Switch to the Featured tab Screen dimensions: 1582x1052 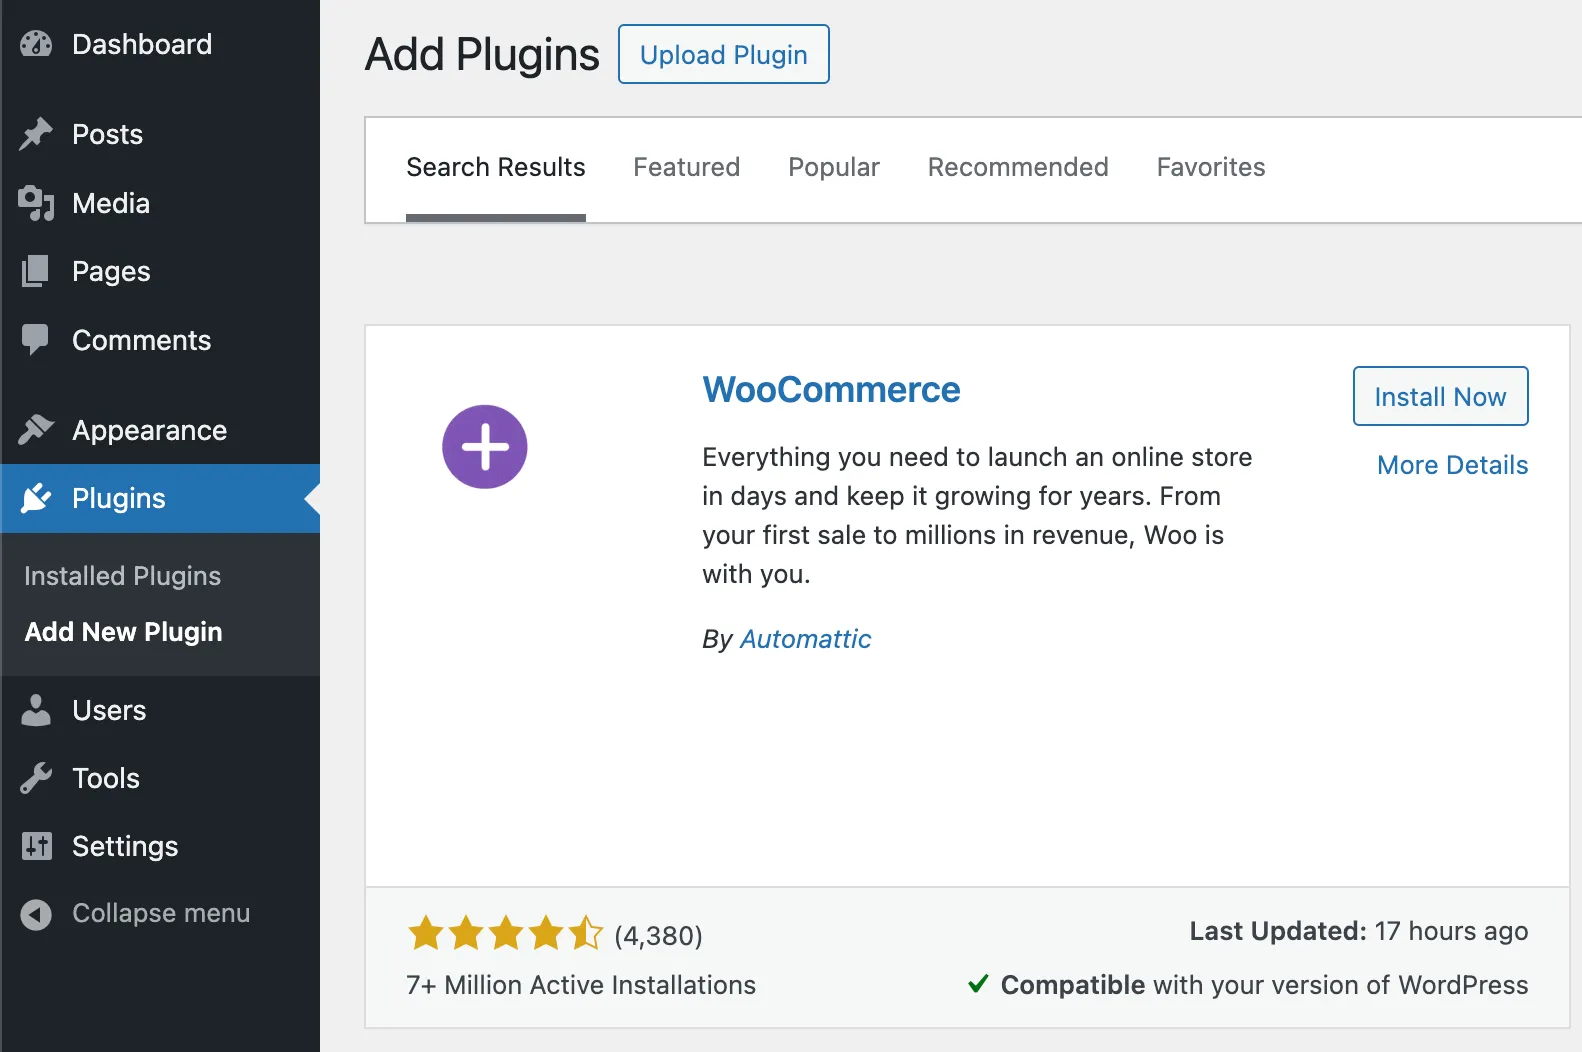(686, 167)
